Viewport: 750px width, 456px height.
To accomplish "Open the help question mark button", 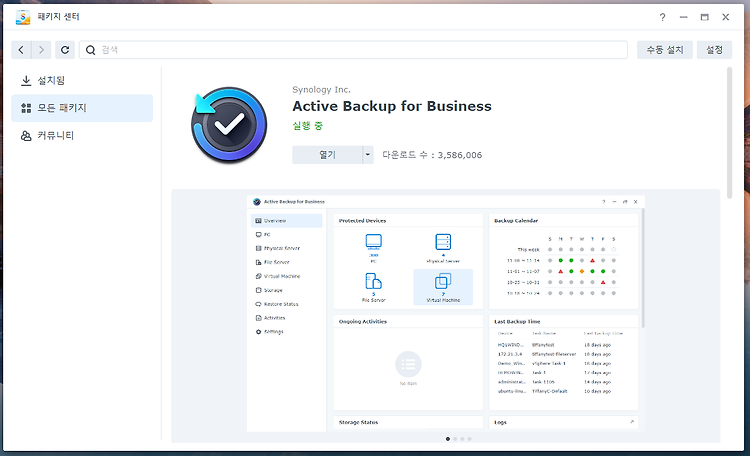I will click(662, 17).
